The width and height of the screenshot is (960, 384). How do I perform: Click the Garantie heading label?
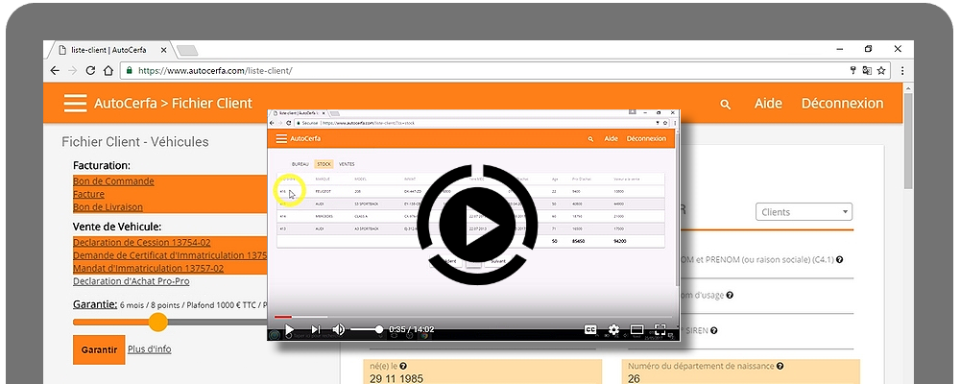coord(95,304)
